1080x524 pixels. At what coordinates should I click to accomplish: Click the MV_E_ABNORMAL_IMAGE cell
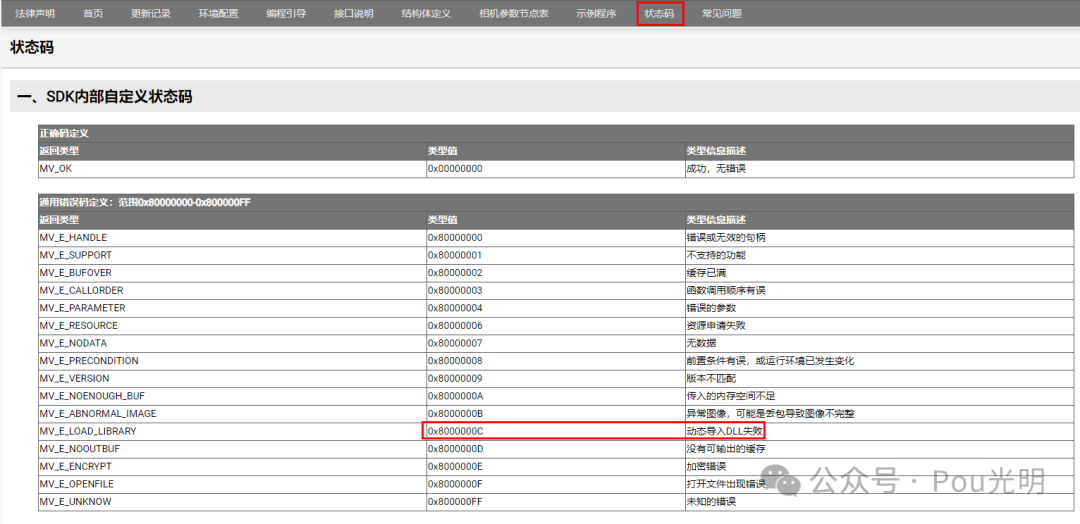click(233, 413)
